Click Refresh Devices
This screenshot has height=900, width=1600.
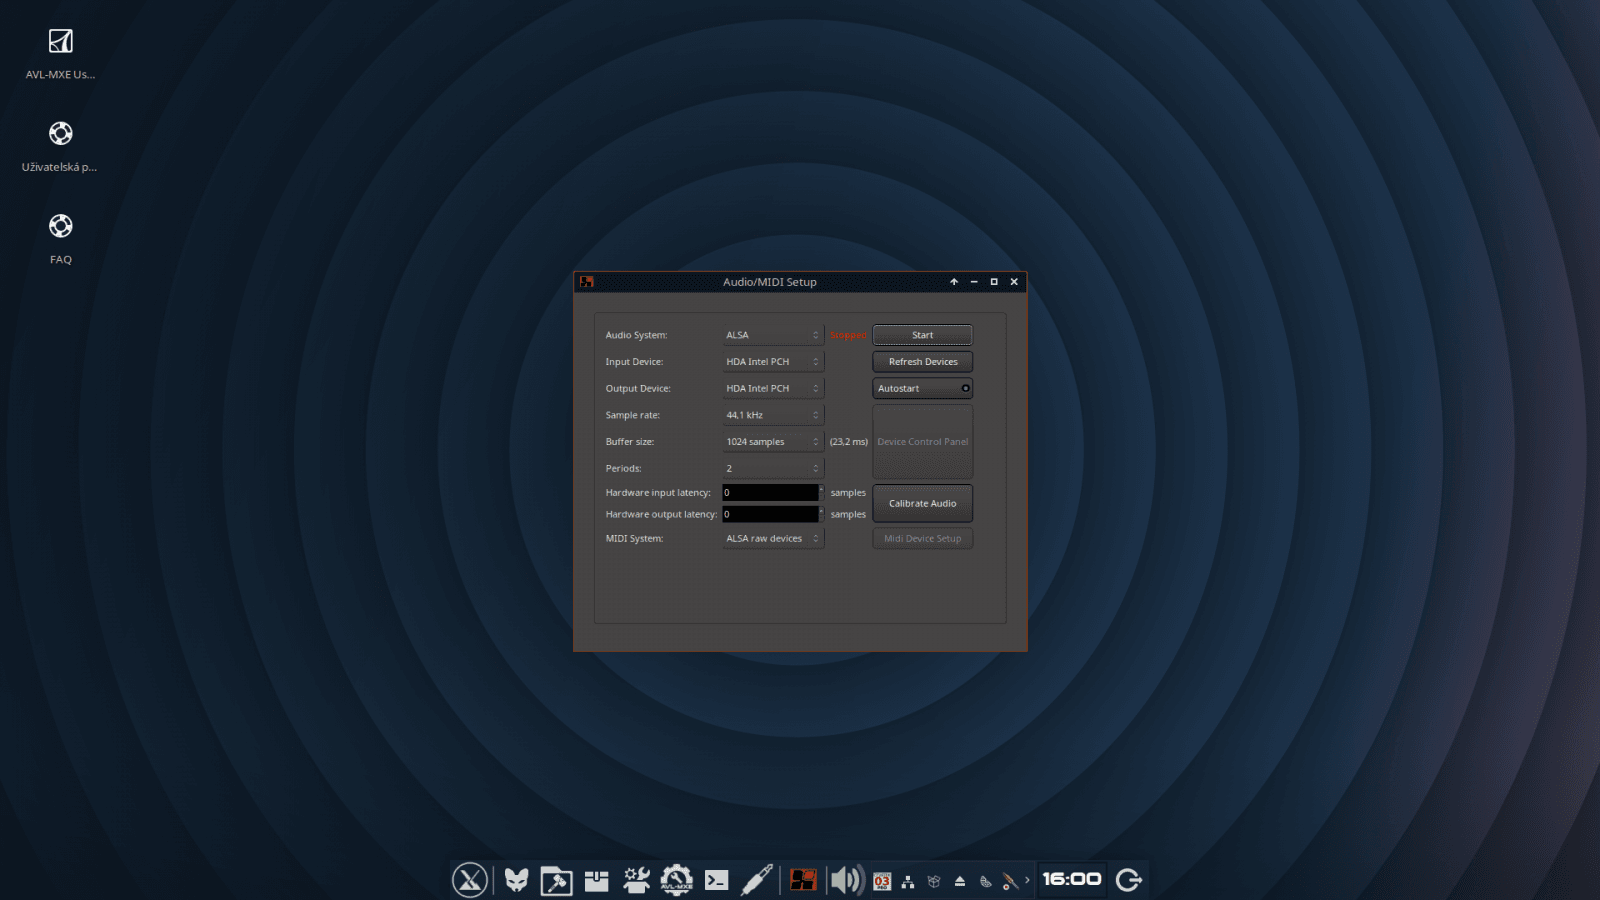pyautogui.click(x=922, y=361)
